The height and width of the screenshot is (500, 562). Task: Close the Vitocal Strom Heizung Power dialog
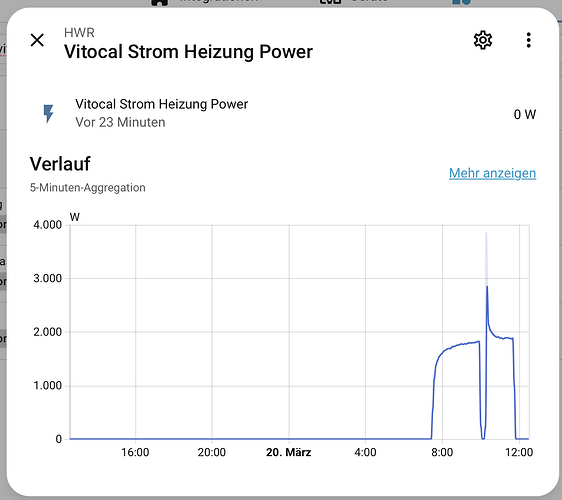37,40
